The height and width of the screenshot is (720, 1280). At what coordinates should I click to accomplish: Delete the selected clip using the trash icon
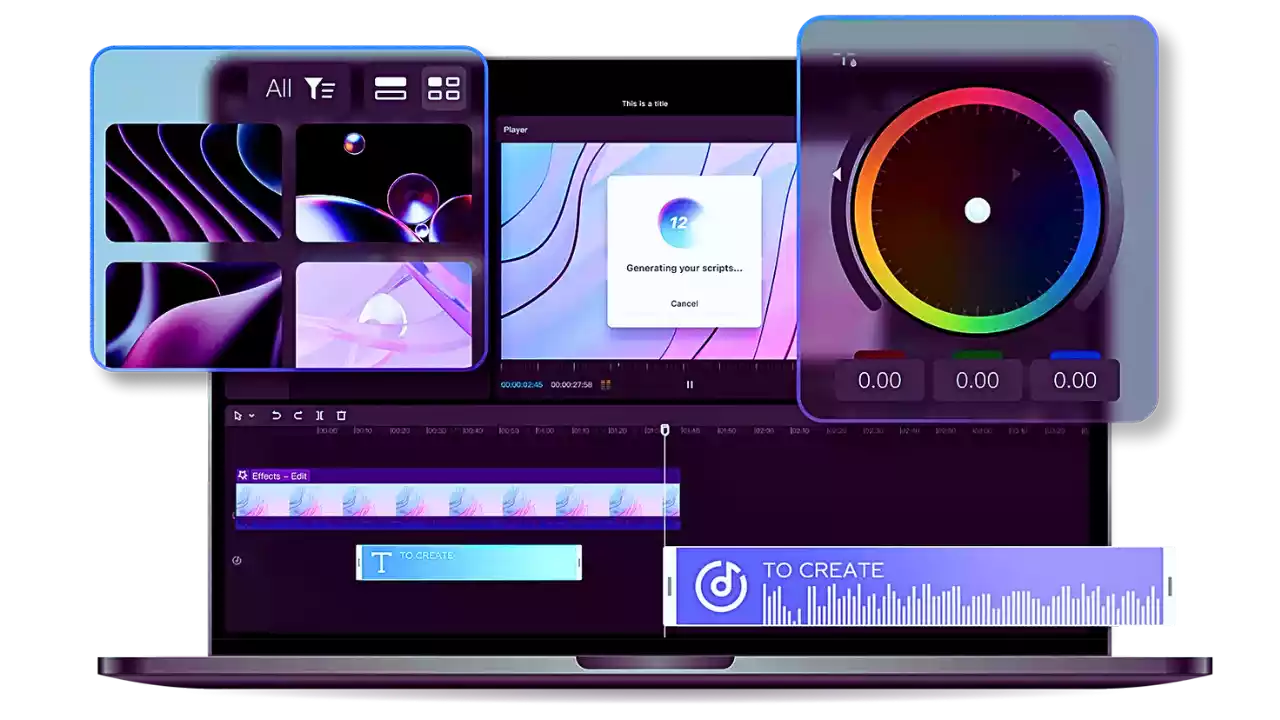[x=342, y=414]
